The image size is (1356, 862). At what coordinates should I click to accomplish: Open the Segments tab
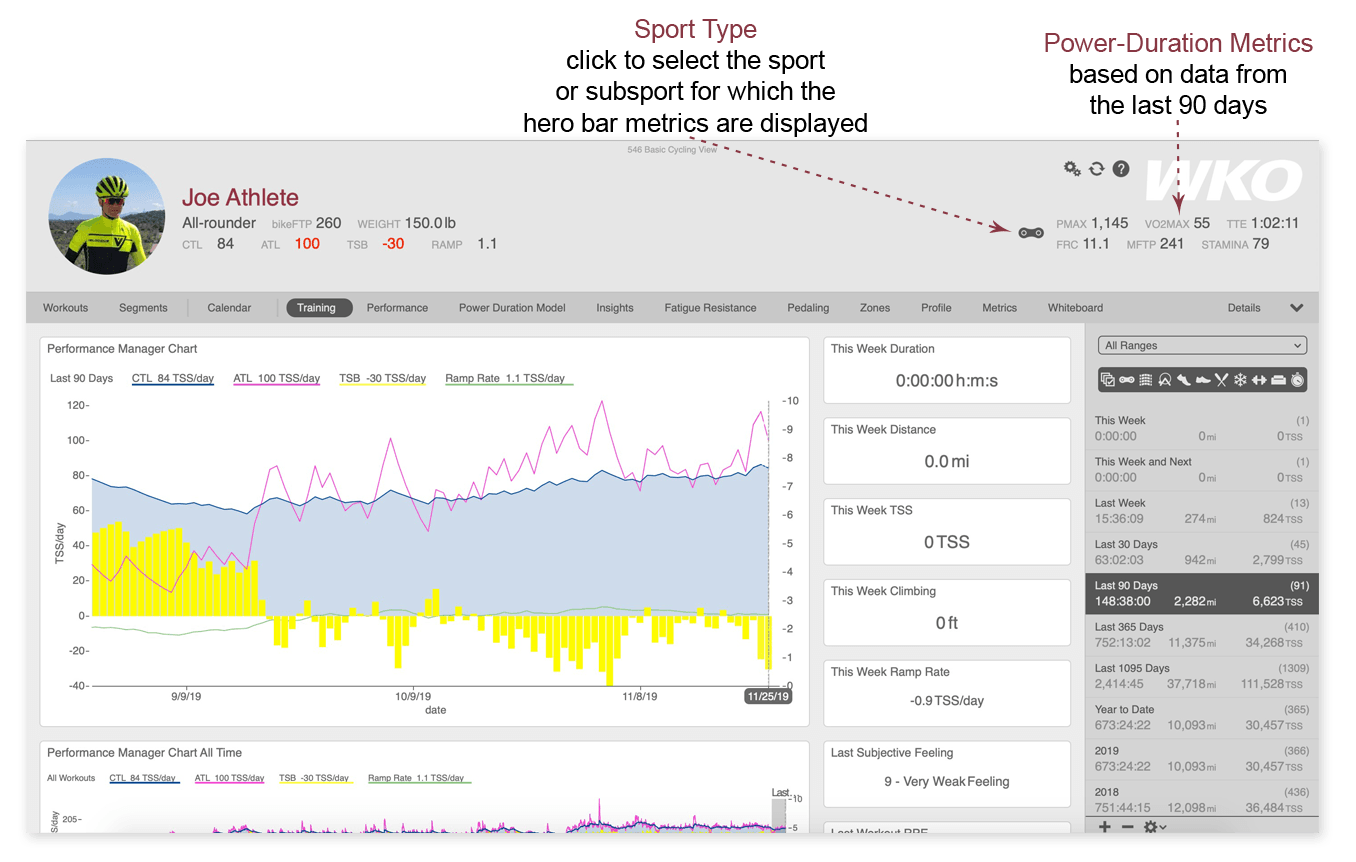[143, 308]
